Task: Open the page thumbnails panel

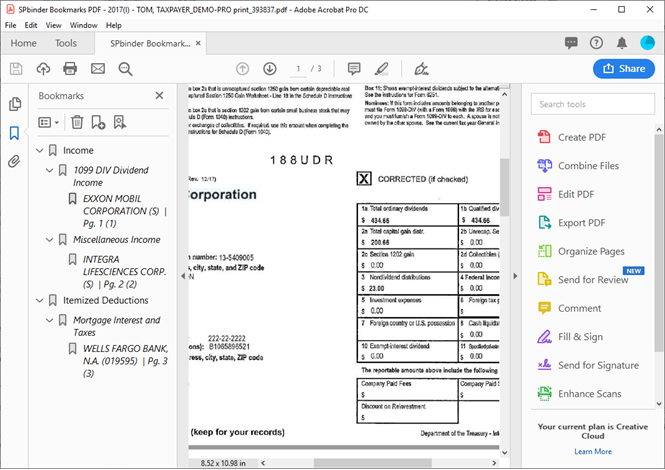Action: pyautogui.click(x=15, y=104)
